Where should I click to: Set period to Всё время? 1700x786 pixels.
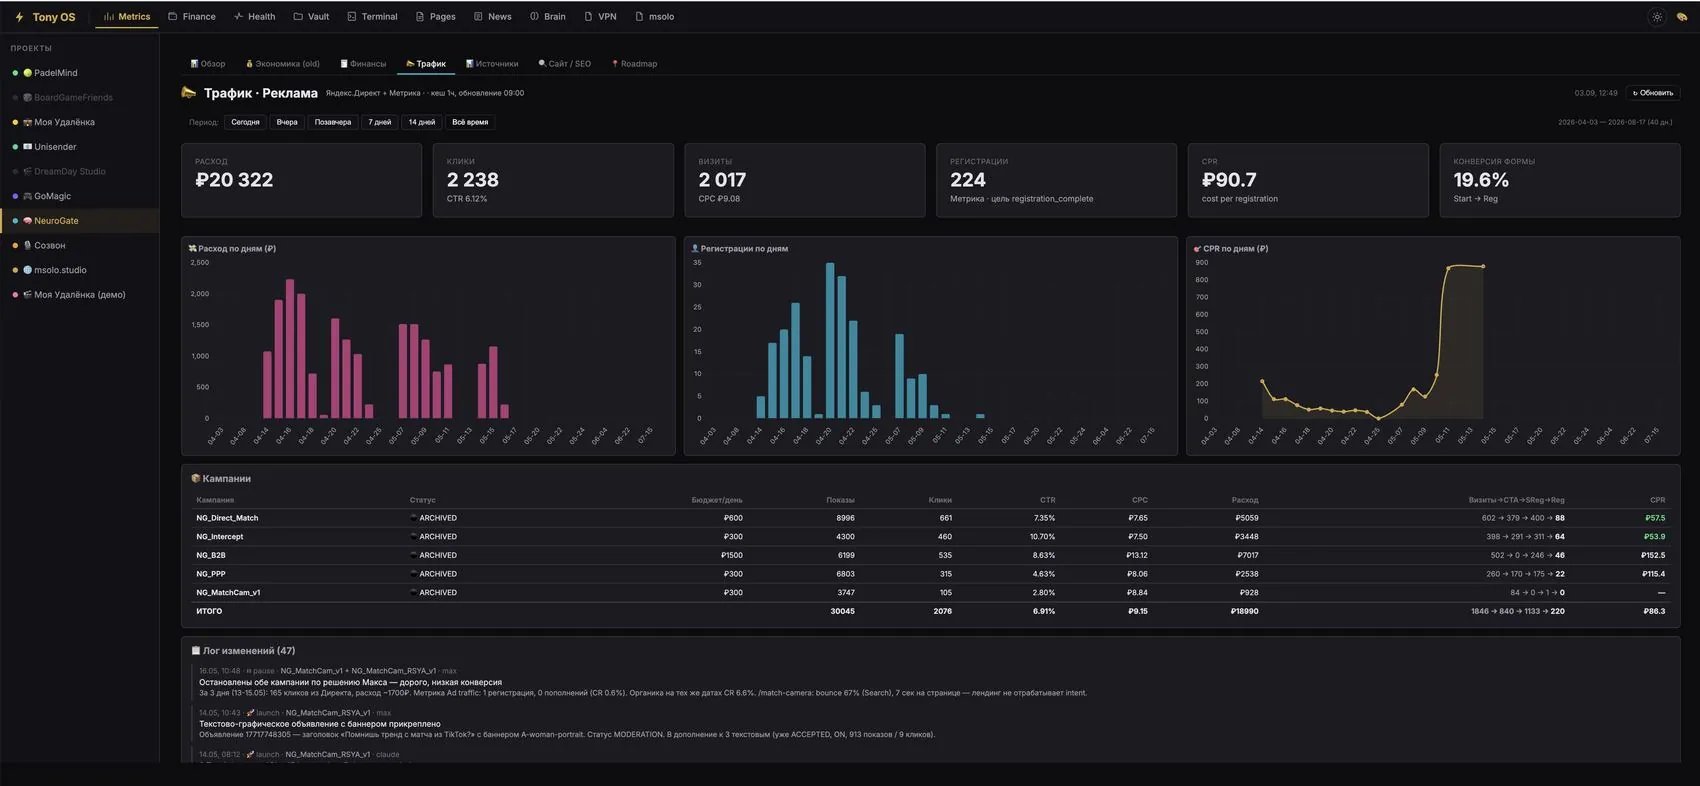coord(470,122)
